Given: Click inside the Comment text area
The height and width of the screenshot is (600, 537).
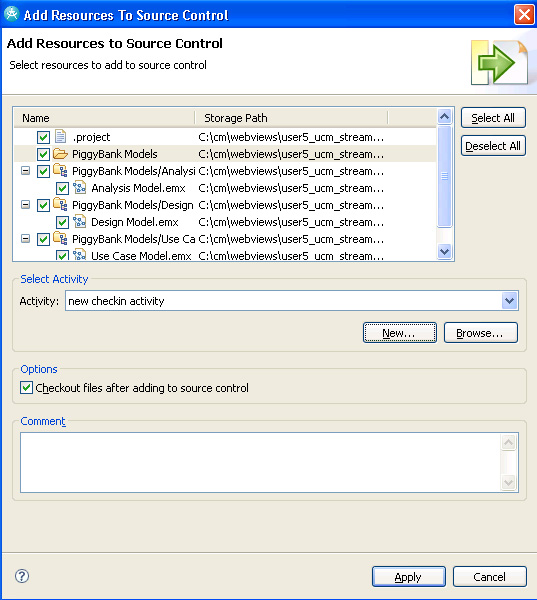Looking at the screenshot, I should [x=260, y=462].
